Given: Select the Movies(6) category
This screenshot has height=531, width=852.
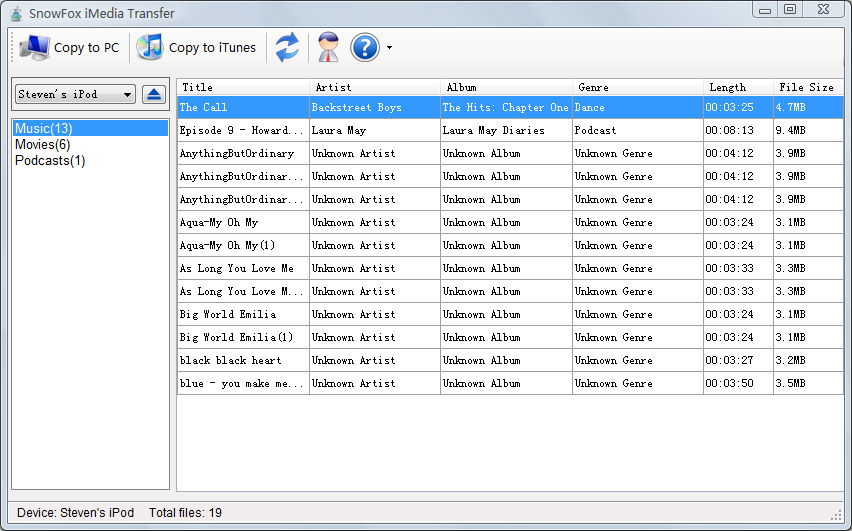Looking at the screenshot, I should (42, 145).
